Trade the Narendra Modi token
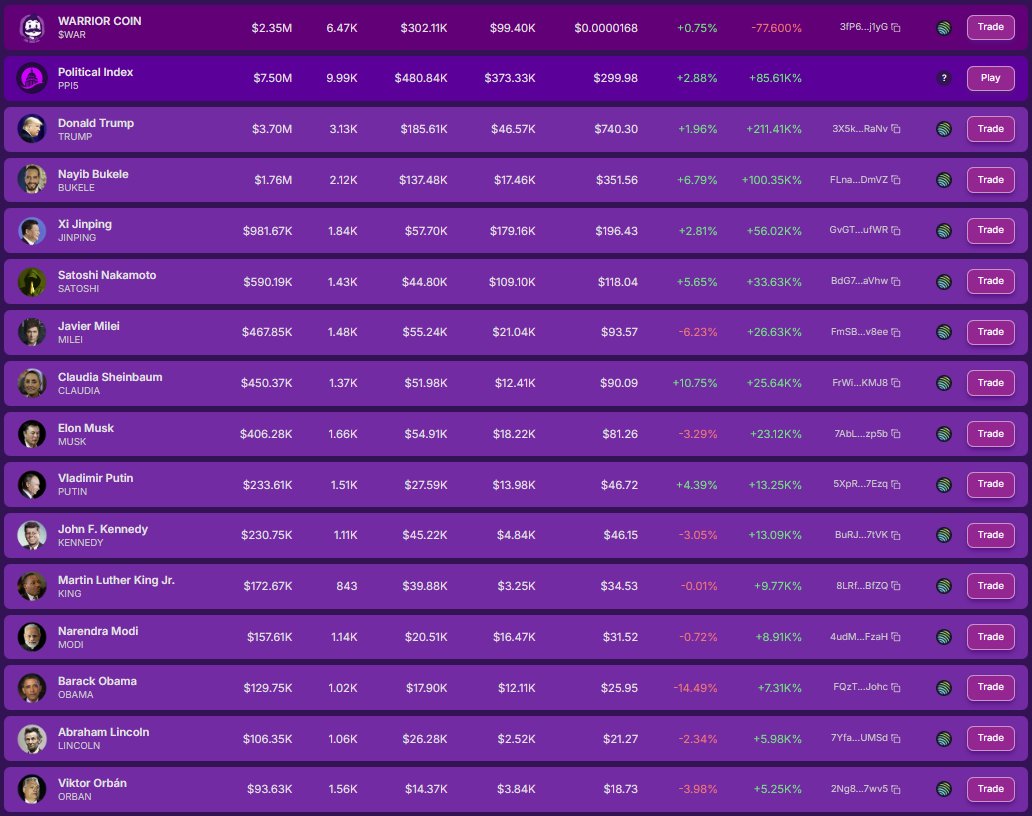1032x816 pixels. pos(991,637)
